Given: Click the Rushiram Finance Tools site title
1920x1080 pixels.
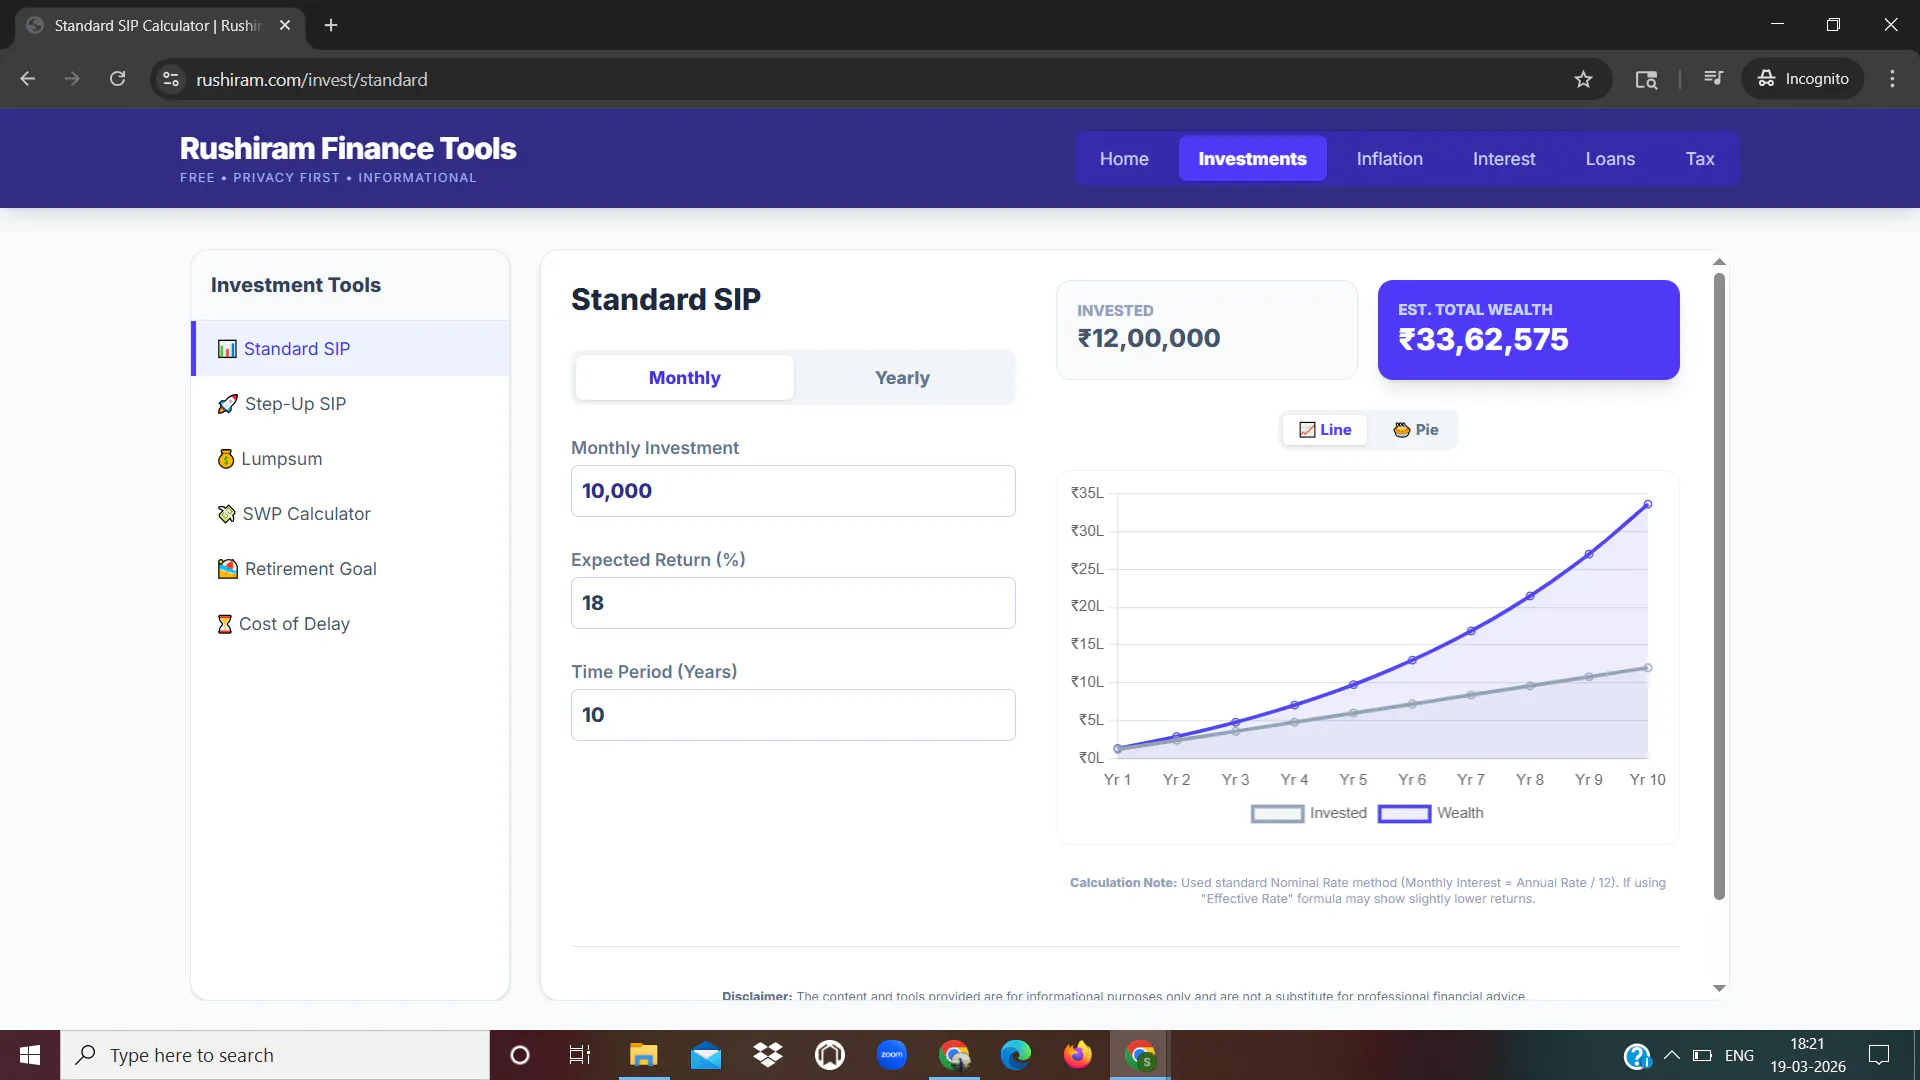Looking at the screenshot, I should pos(348,148).
